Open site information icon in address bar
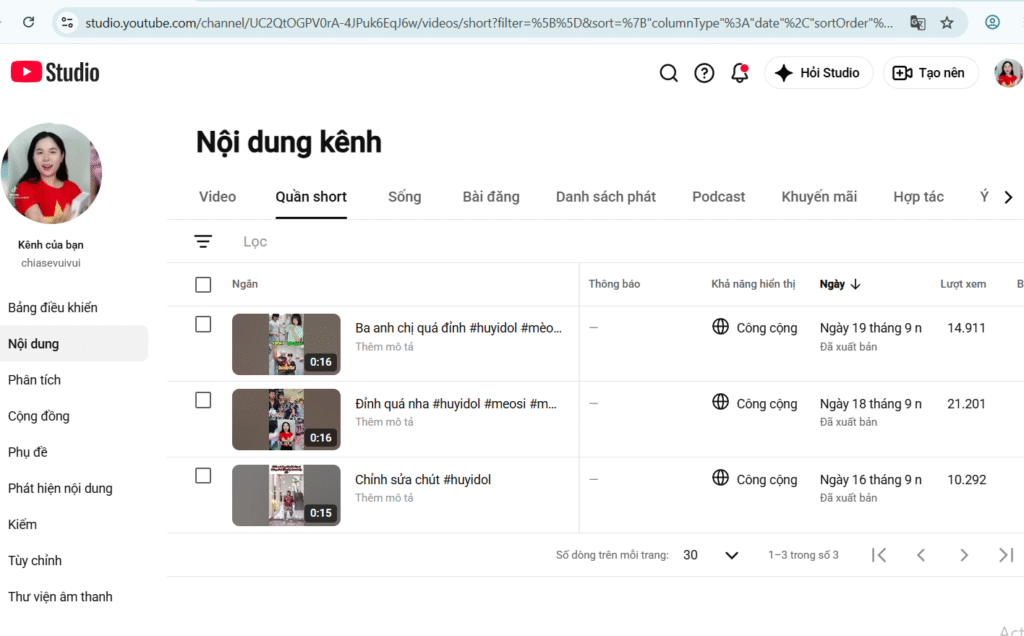 coord(67,23)
